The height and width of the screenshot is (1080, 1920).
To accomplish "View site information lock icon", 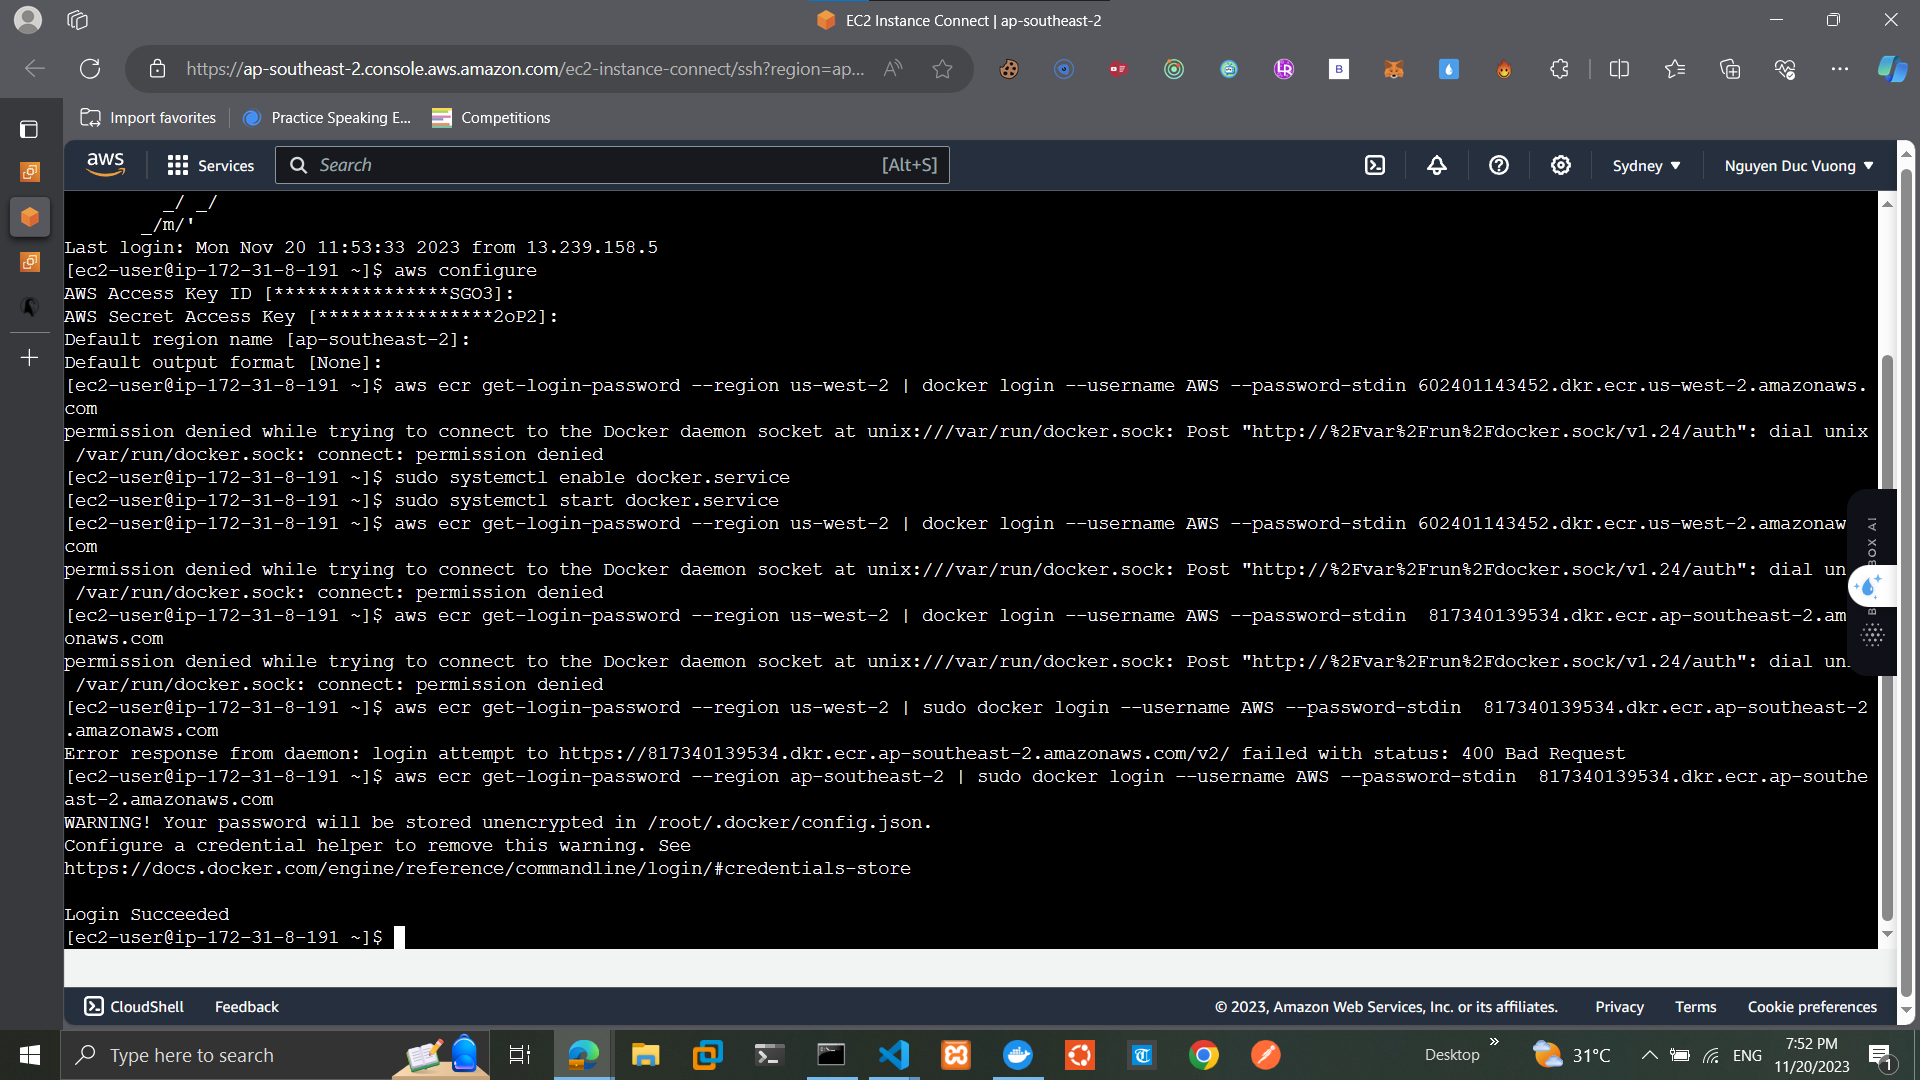I will click(157, 69).
